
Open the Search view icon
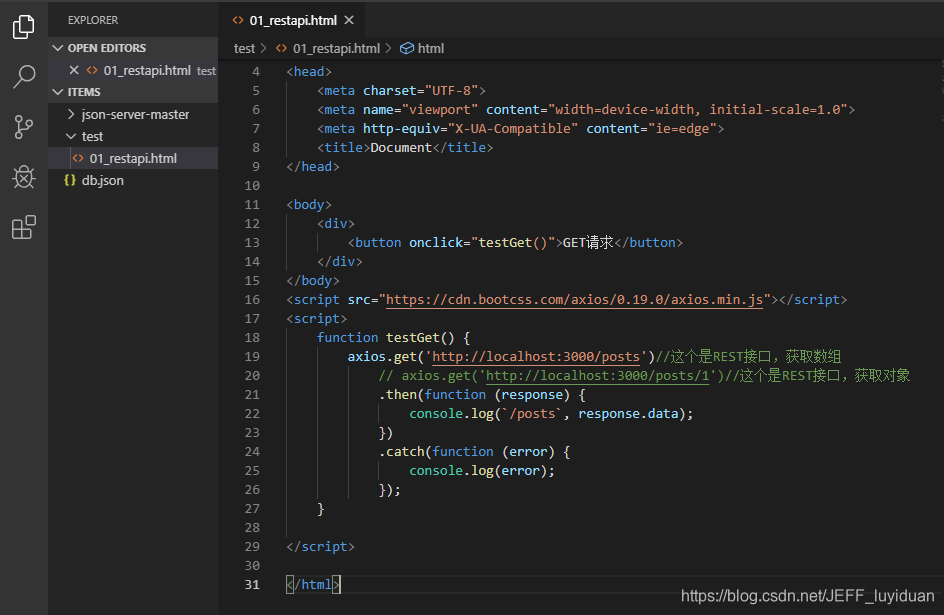click(x=23, y=76)
